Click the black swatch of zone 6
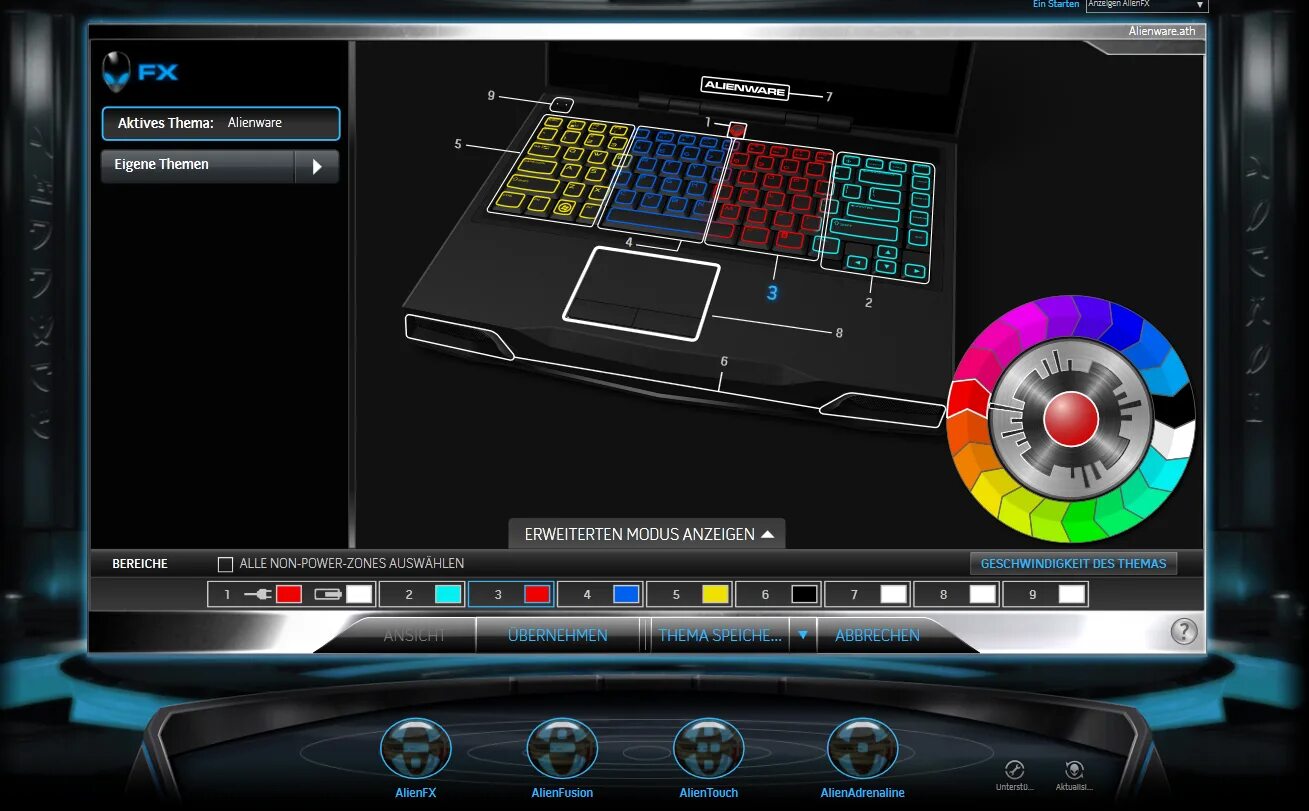The height and width of the screenshot is (811, 1309). (805, 594)
